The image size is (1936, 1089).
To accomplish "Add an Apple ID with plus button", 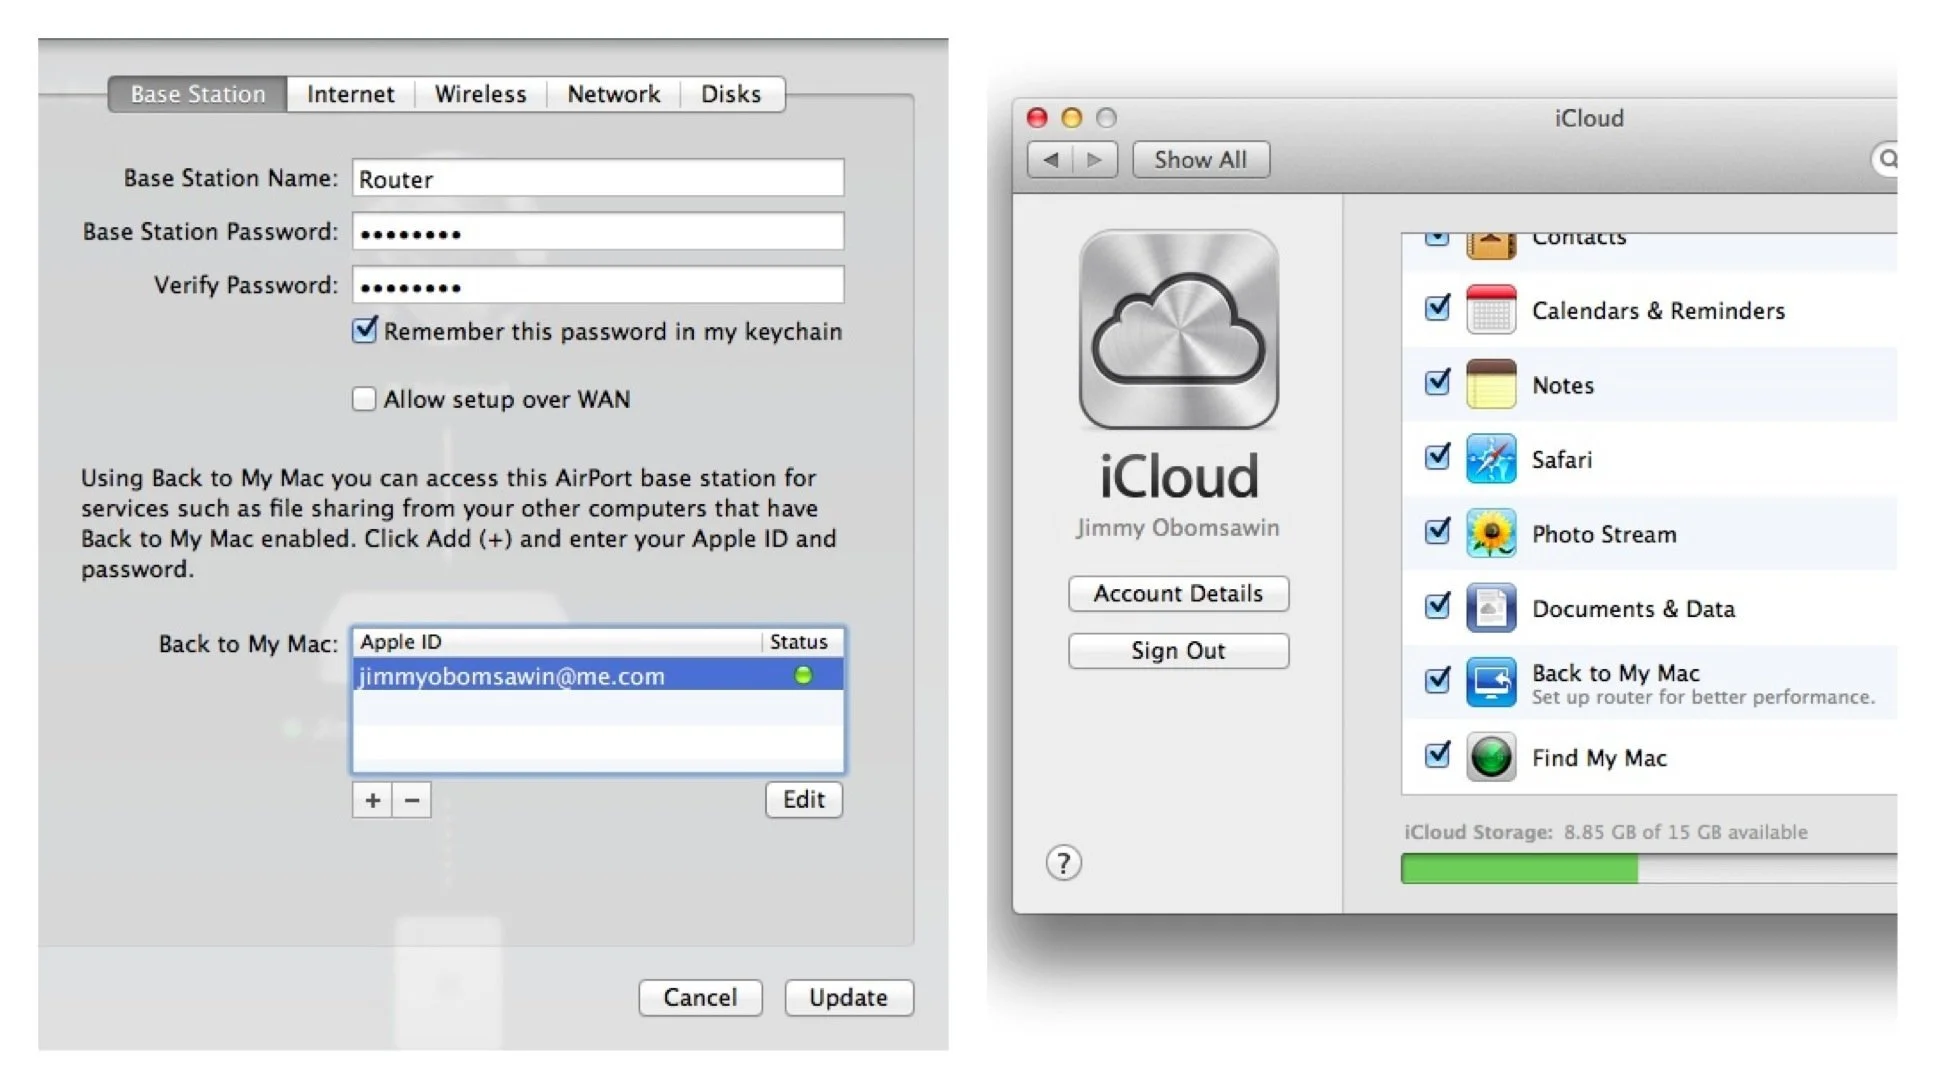I will pyautogui.click(x=372, y=800).
